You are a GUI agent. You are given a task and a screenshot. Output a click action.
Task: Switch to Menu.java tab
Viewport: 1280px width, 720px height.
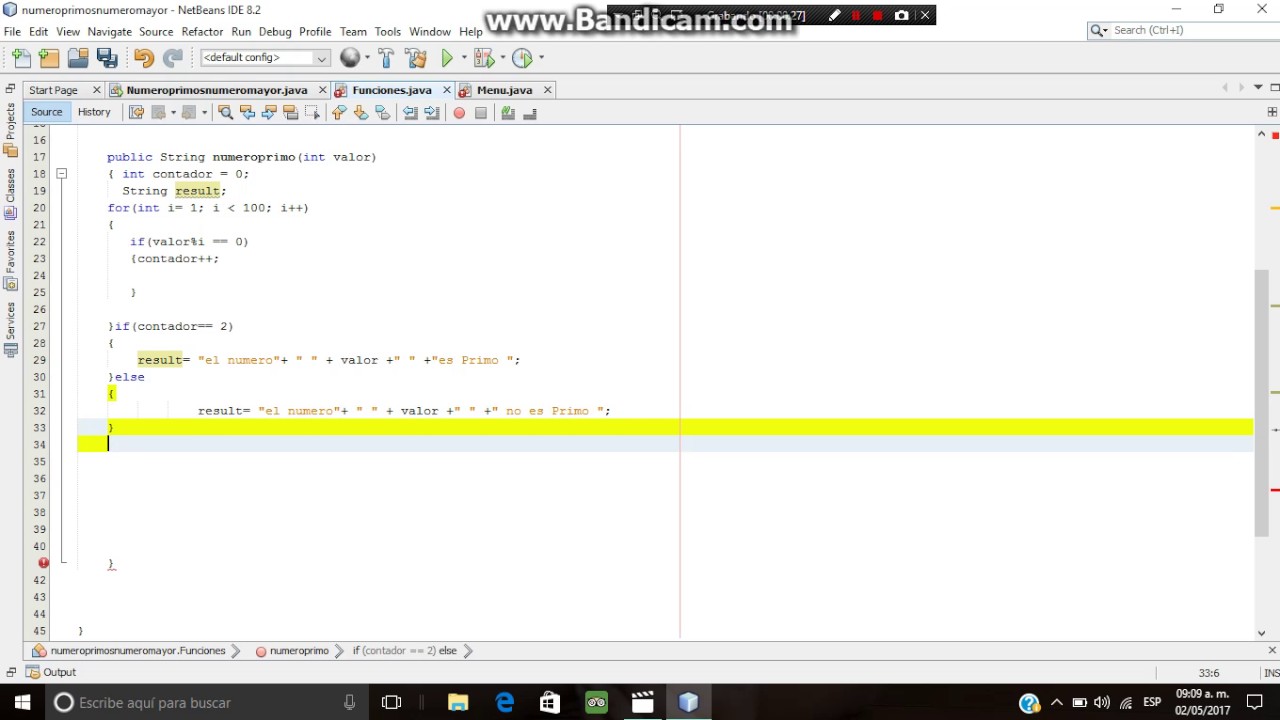(x=504, y=90)
